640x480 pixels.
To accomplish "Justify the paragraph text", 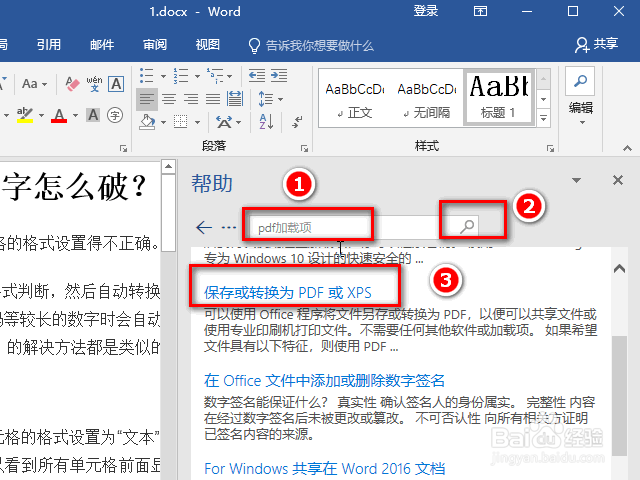I will click(x=213, y=99).
